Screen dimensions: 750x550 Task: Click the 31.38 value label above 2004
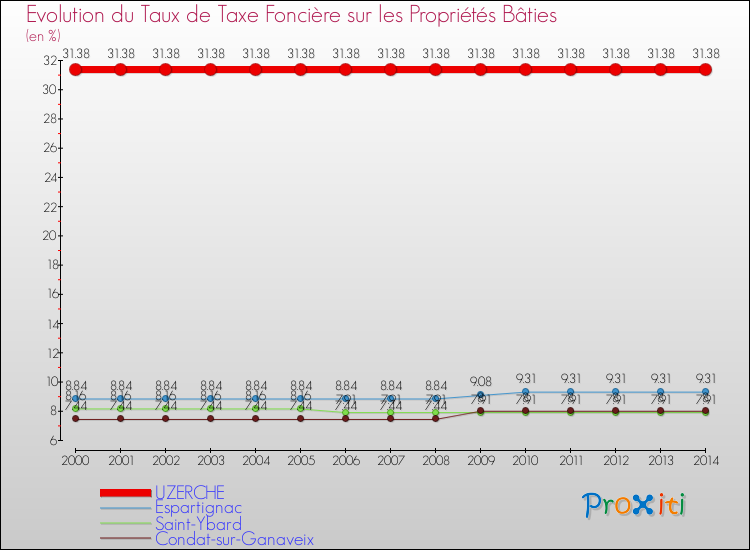256,54
